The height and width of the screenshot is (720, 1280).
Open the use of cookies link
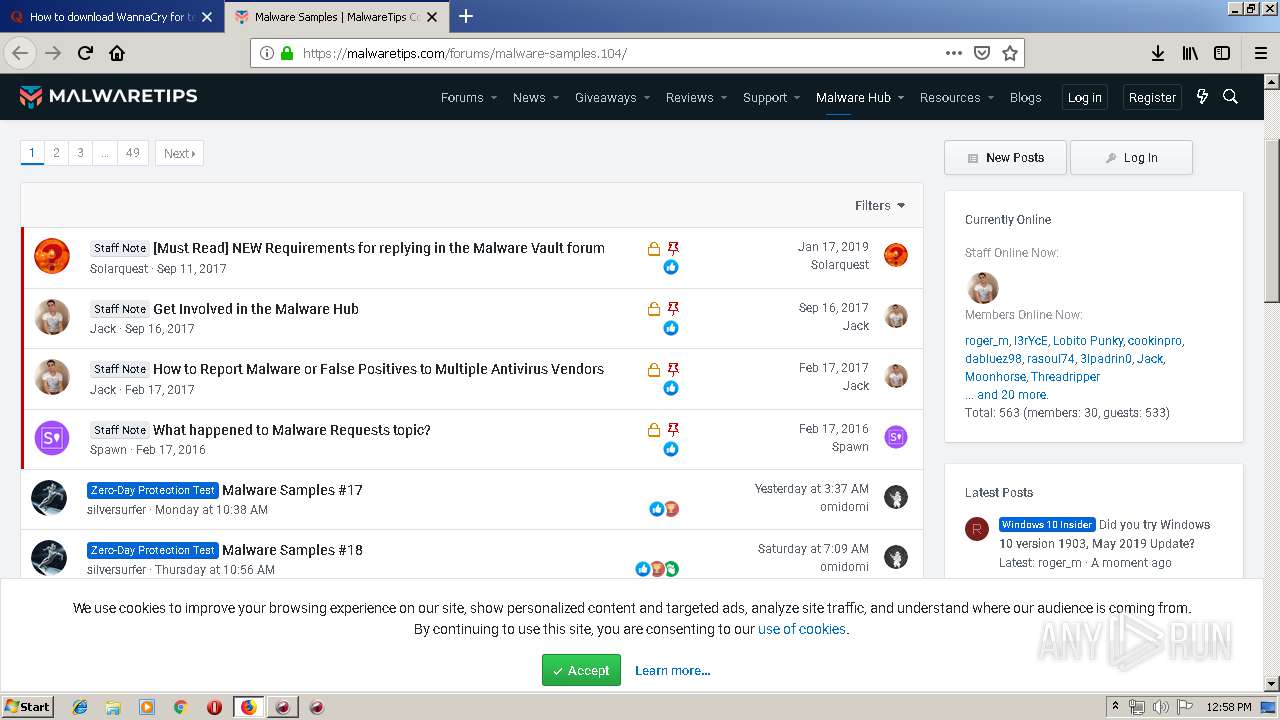pos(802,629)
